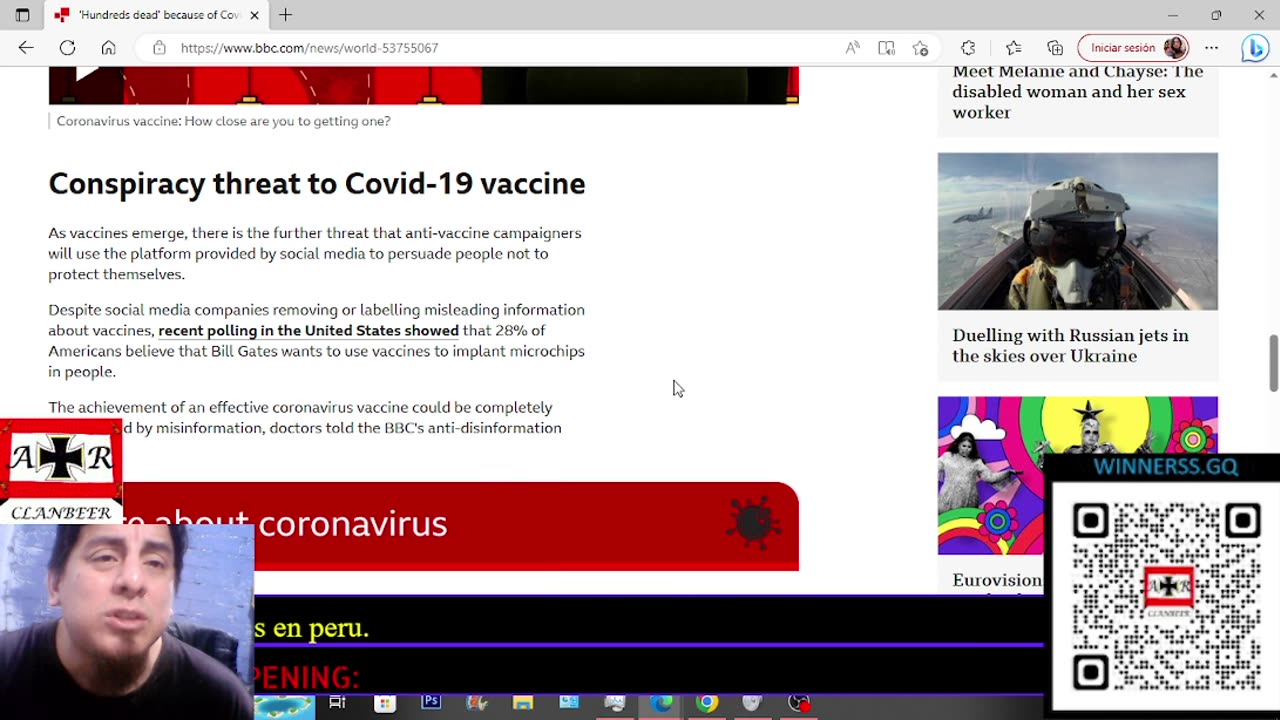The height and width of the screenshot is (720, 1280).
Task: Open Microsoft Store from taskbar
Action: pos(385,703)
